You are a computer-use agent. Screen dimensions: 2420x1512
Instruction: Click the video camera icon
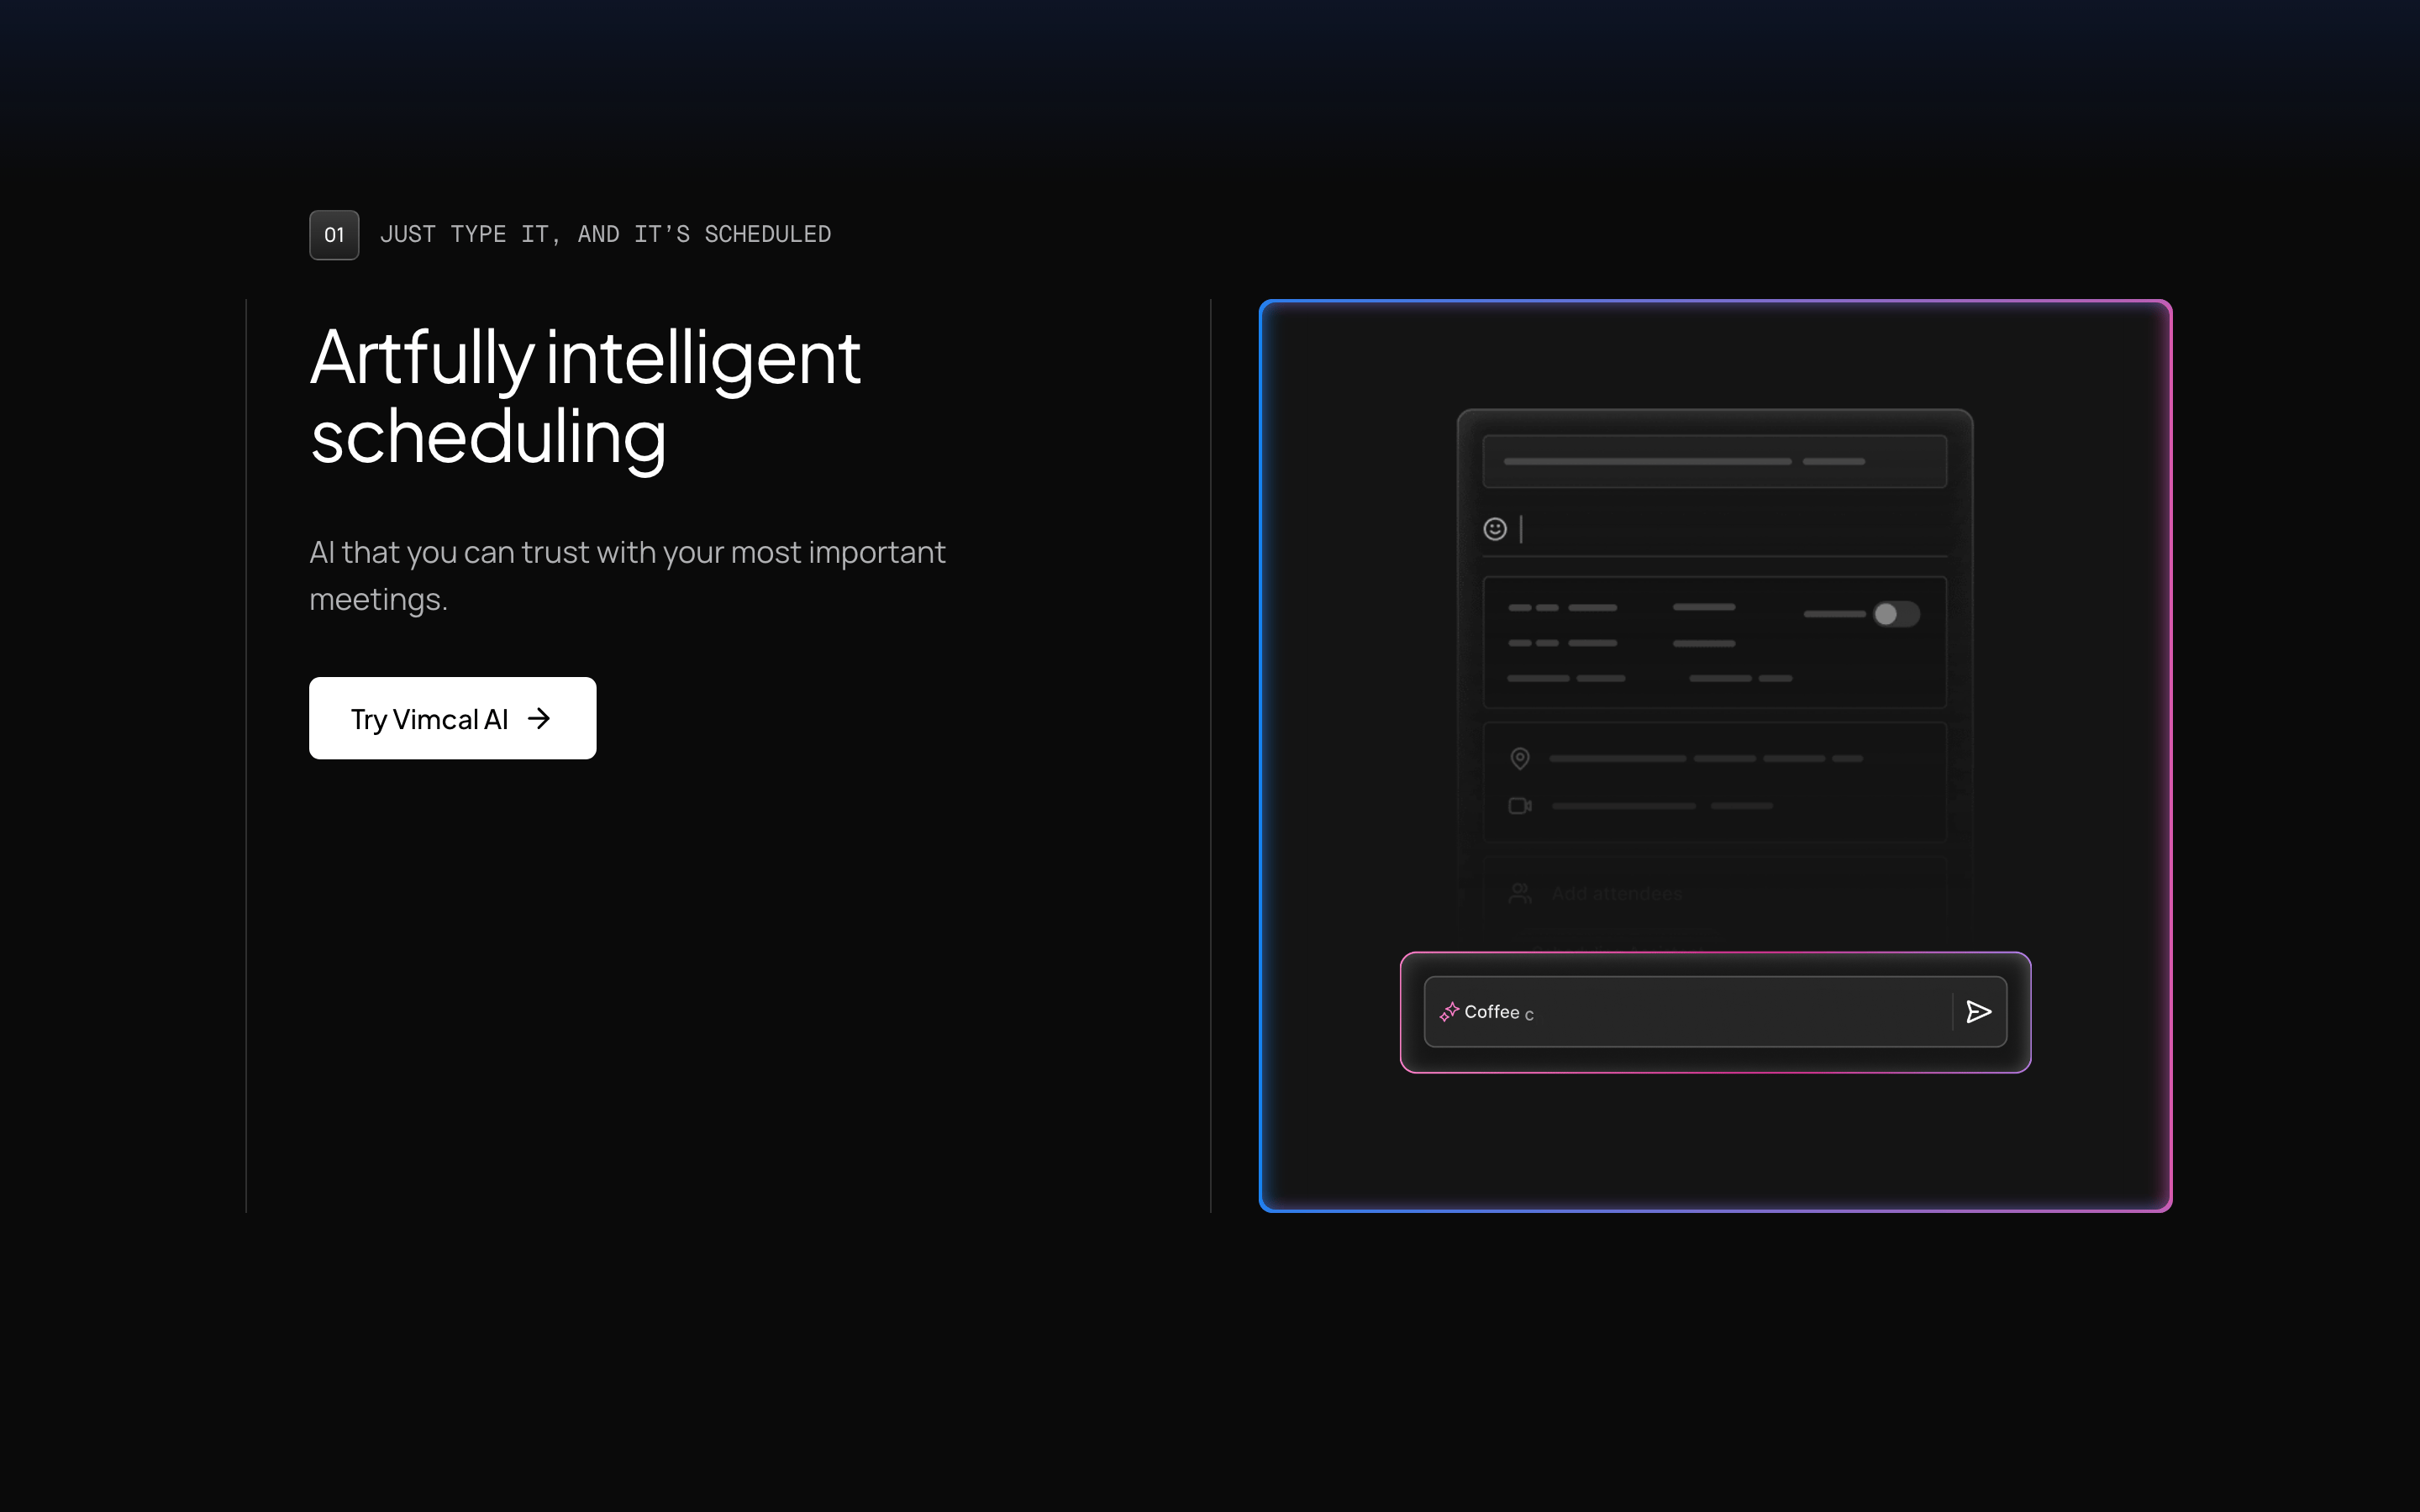click(1520, 806)
